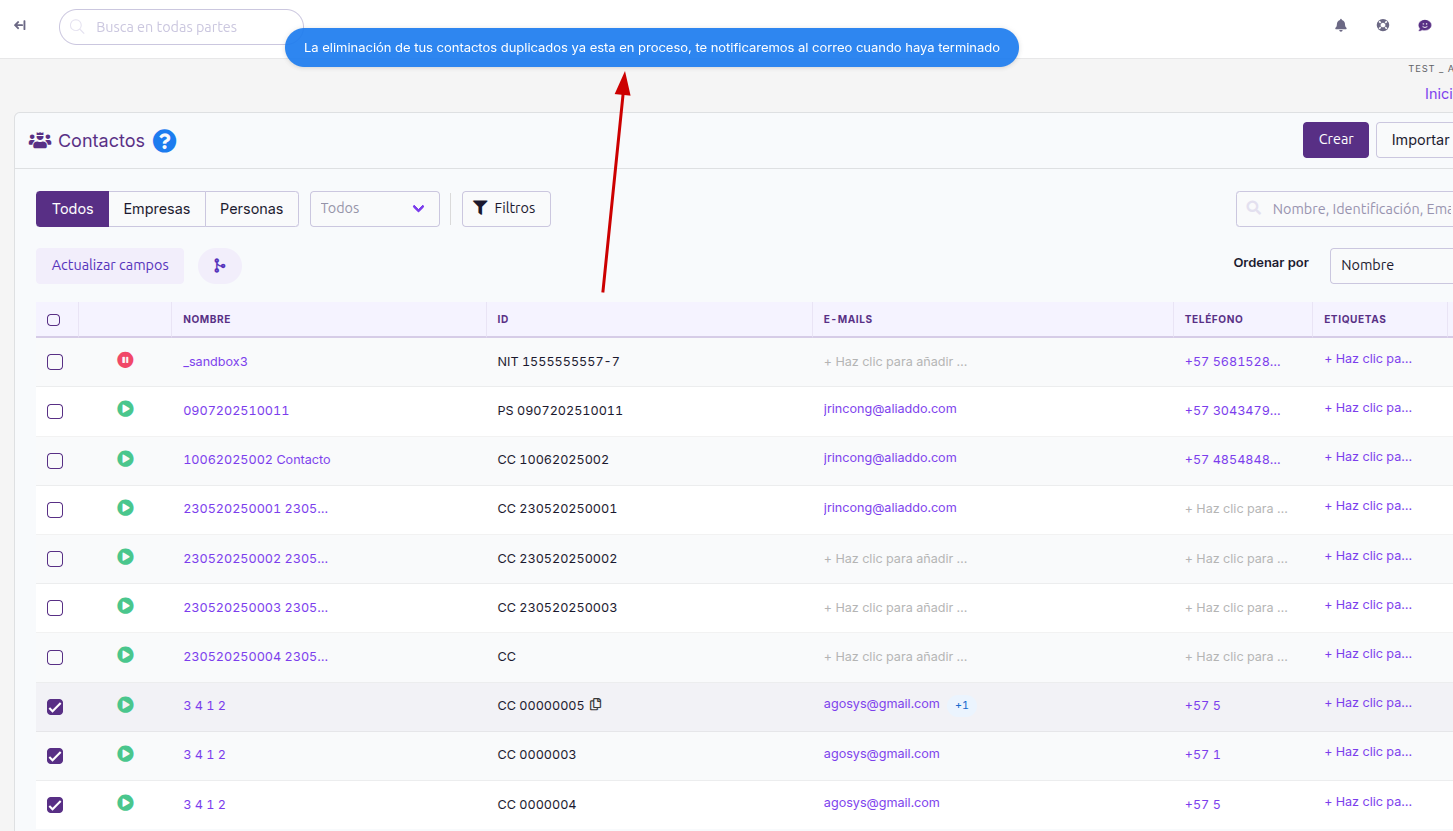Open the Filtros filter panel

pos(506,209)
